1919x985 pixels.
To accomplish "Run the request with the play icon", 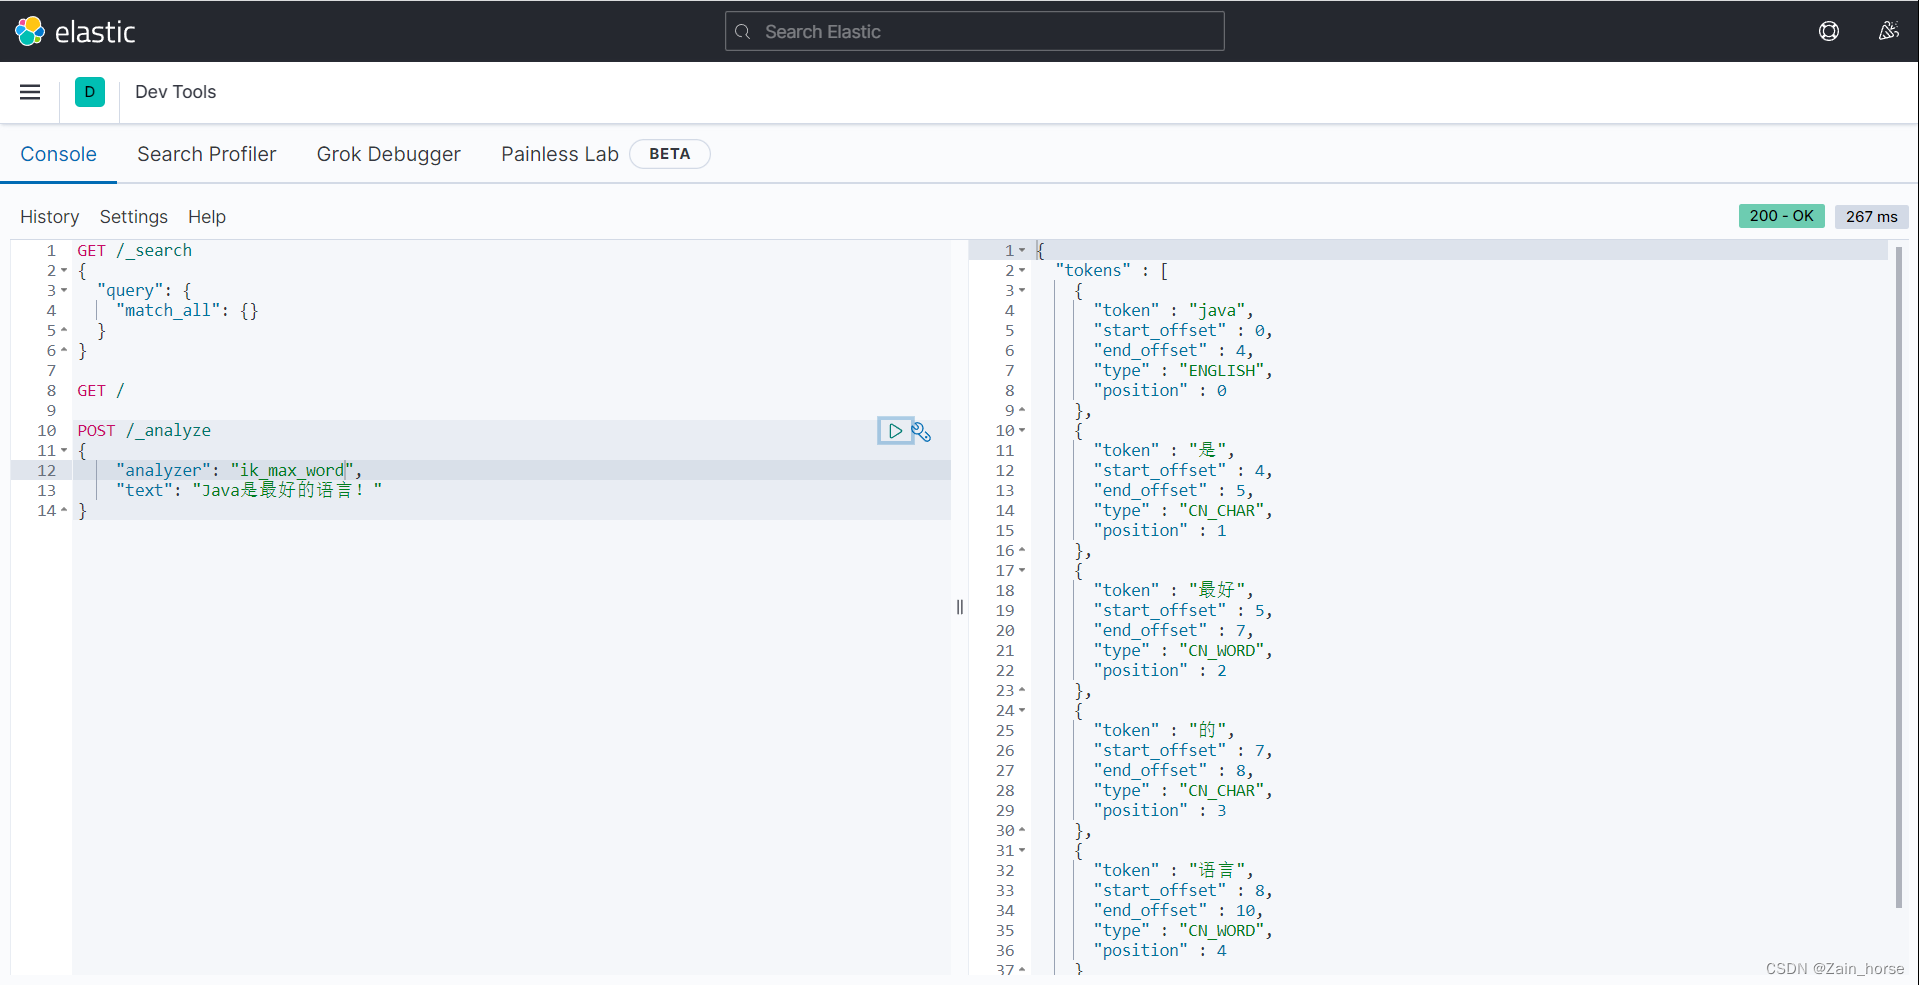I will coord(895,431).
